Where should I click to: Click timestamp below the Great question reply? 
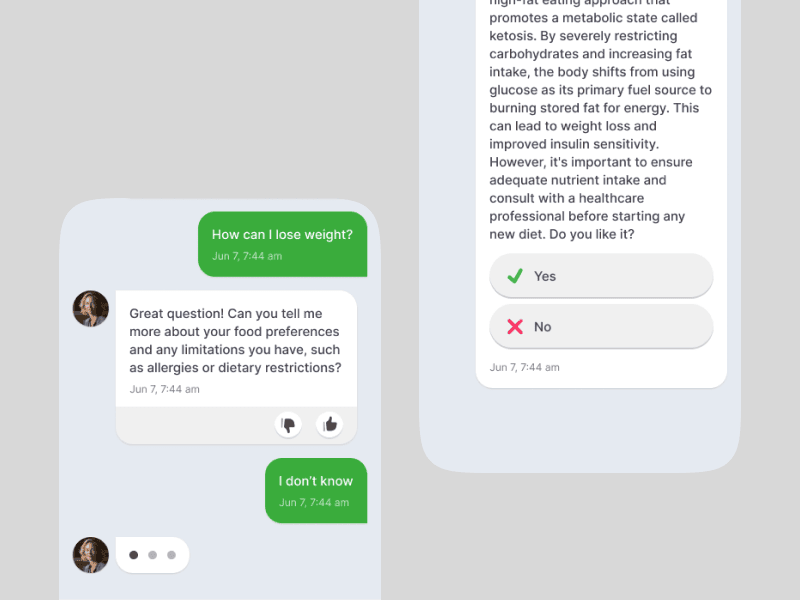tap(164, 389)
